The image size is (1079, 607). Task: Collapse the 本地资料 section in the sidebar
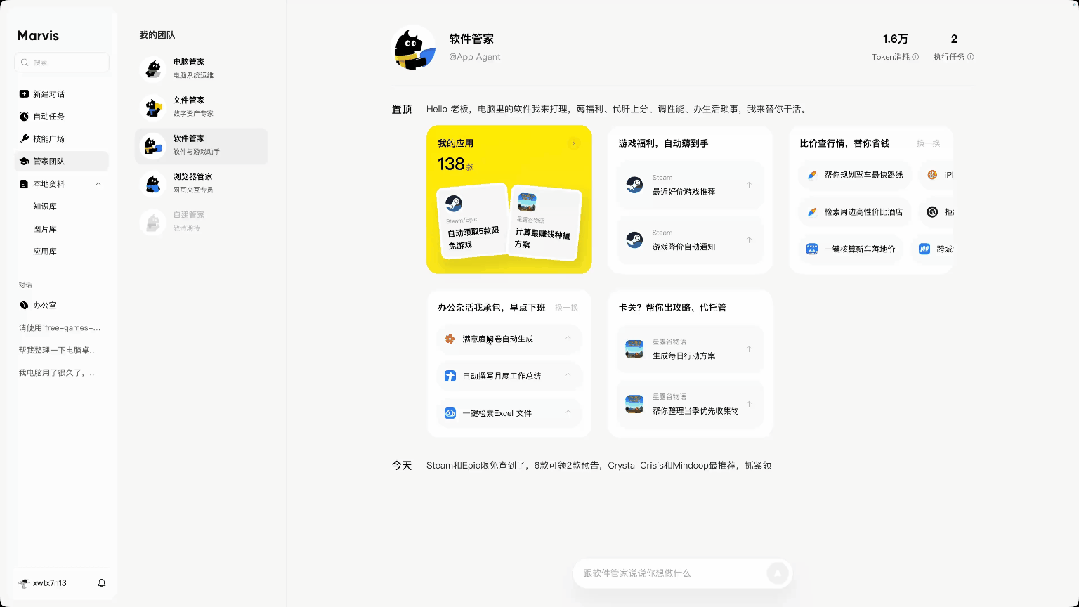pyautogui.click(x=98, y=184)
